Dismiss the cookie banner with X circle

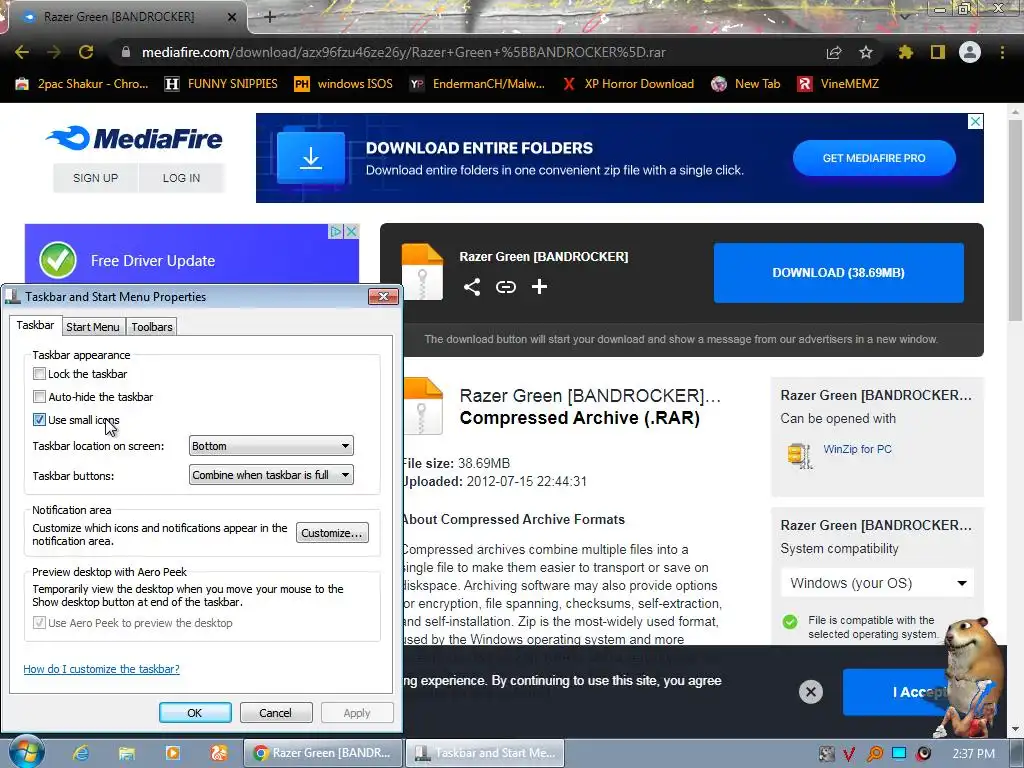pos(810,692)
